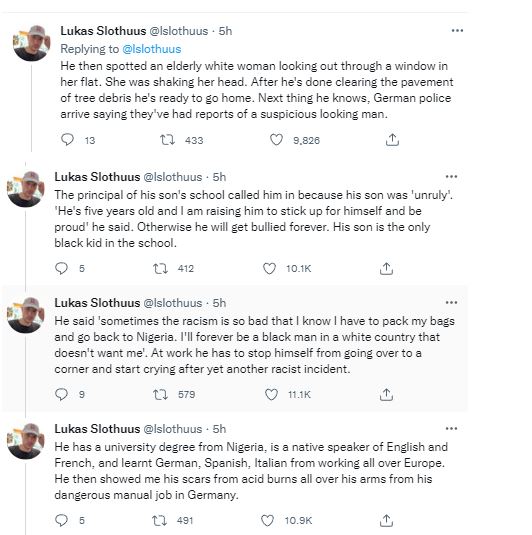The height and width of the screenshot is (535, 532).
Task: Share the tweet with 11.1K likes
Action: click(386, 394)
